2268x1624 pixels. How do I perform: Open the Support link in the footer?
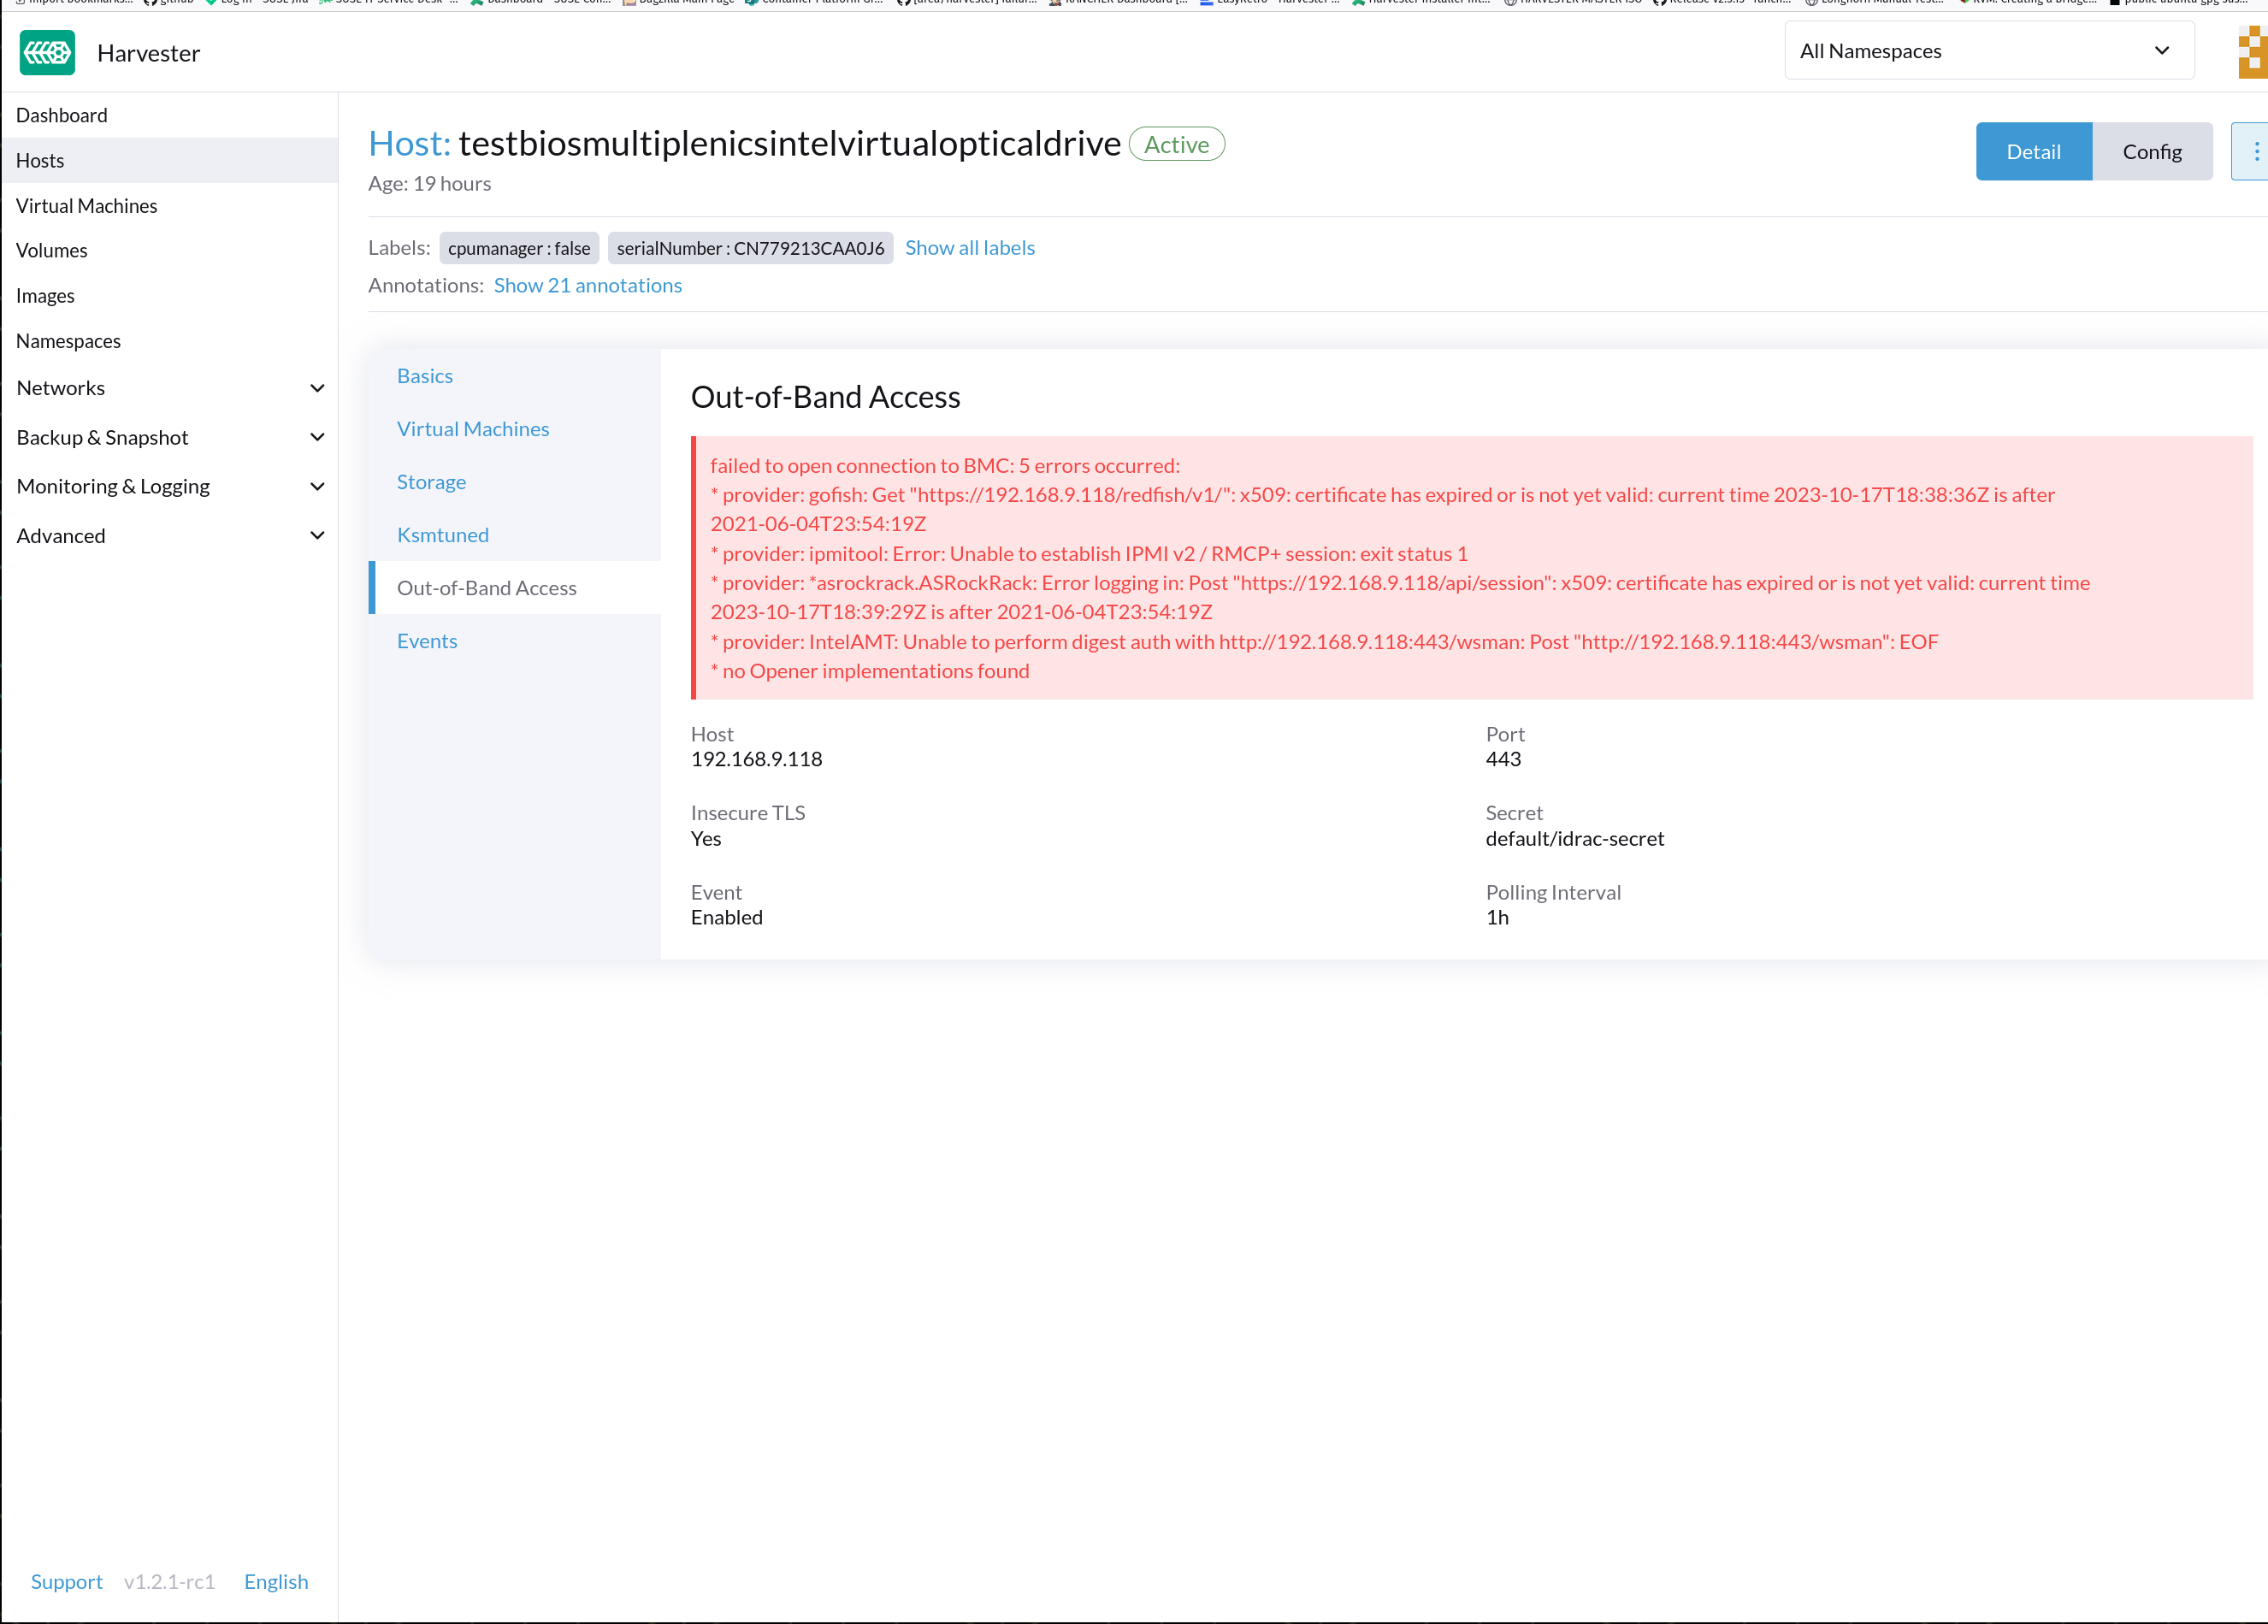tap(66, 1581)
